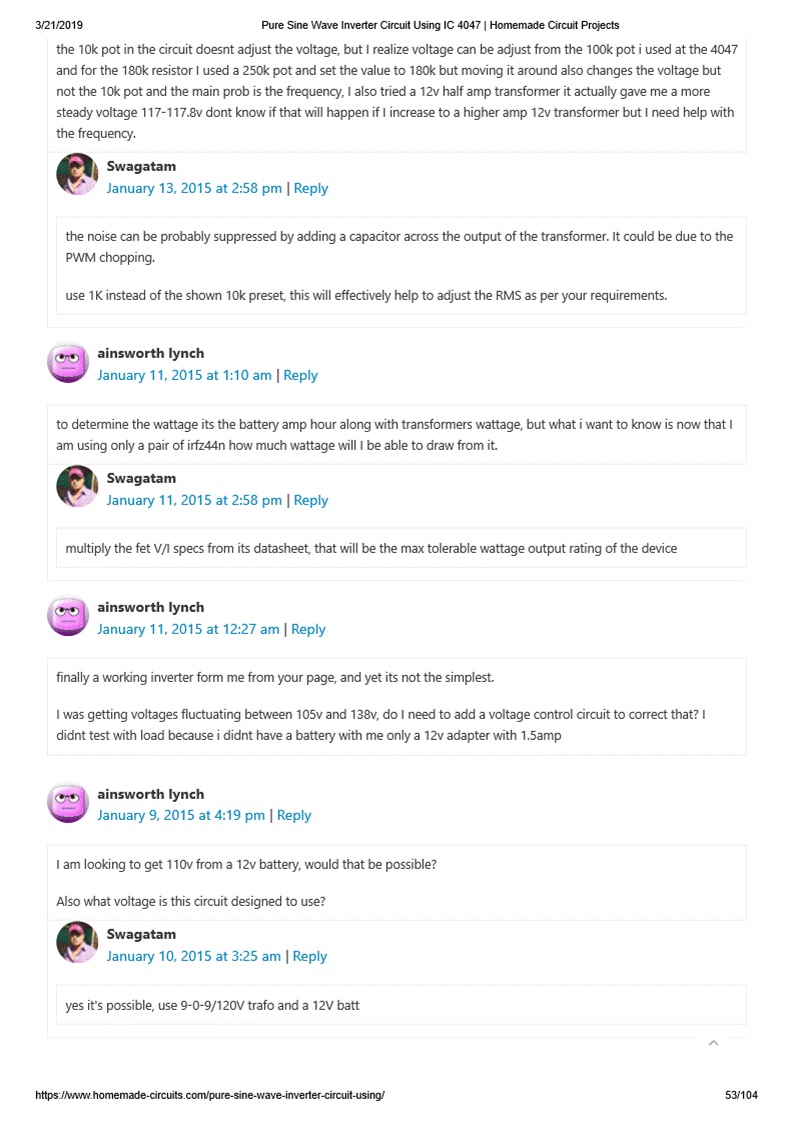This screenshot has width=793, height=1122.
Task: Open the January 11, 2015 at 1:10 am permalink
Action: click(184, 375)
